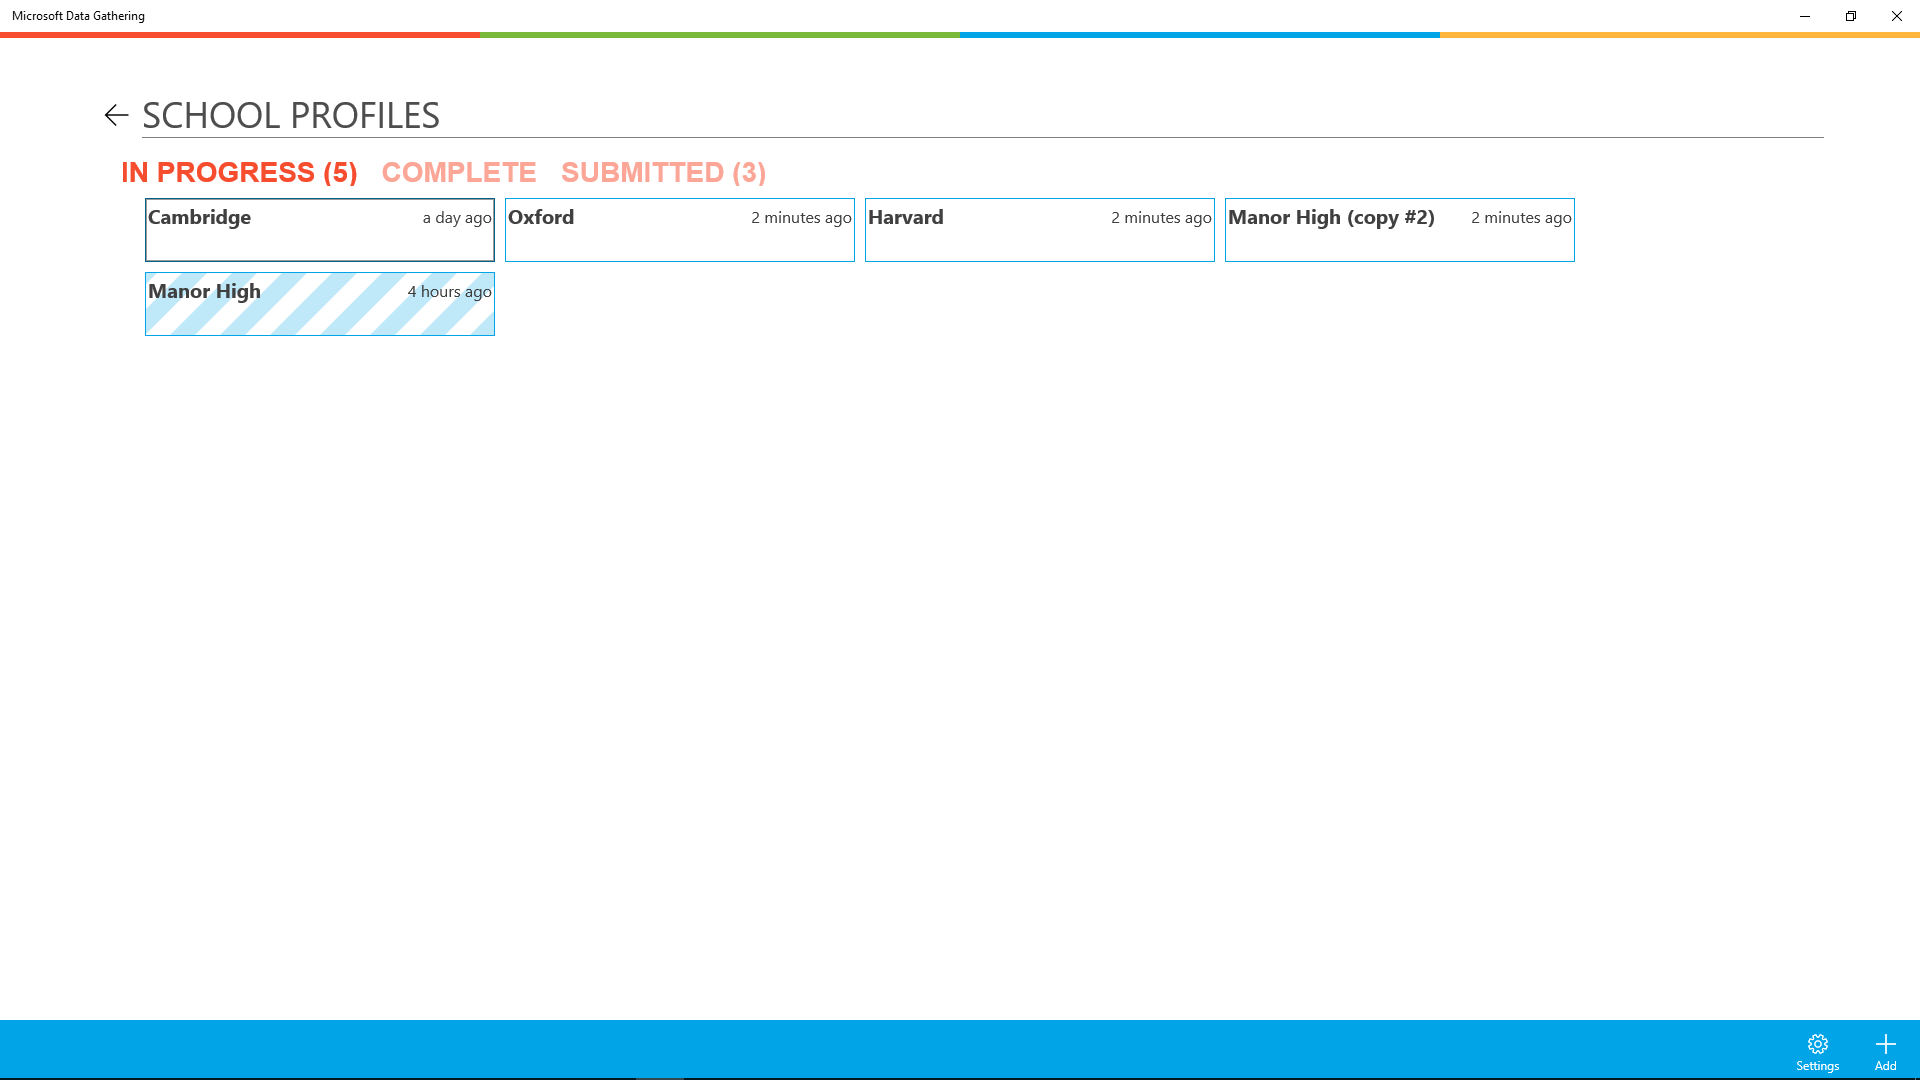Switch to the In Progress tab
The image size is (1921, 1080).
239,172
